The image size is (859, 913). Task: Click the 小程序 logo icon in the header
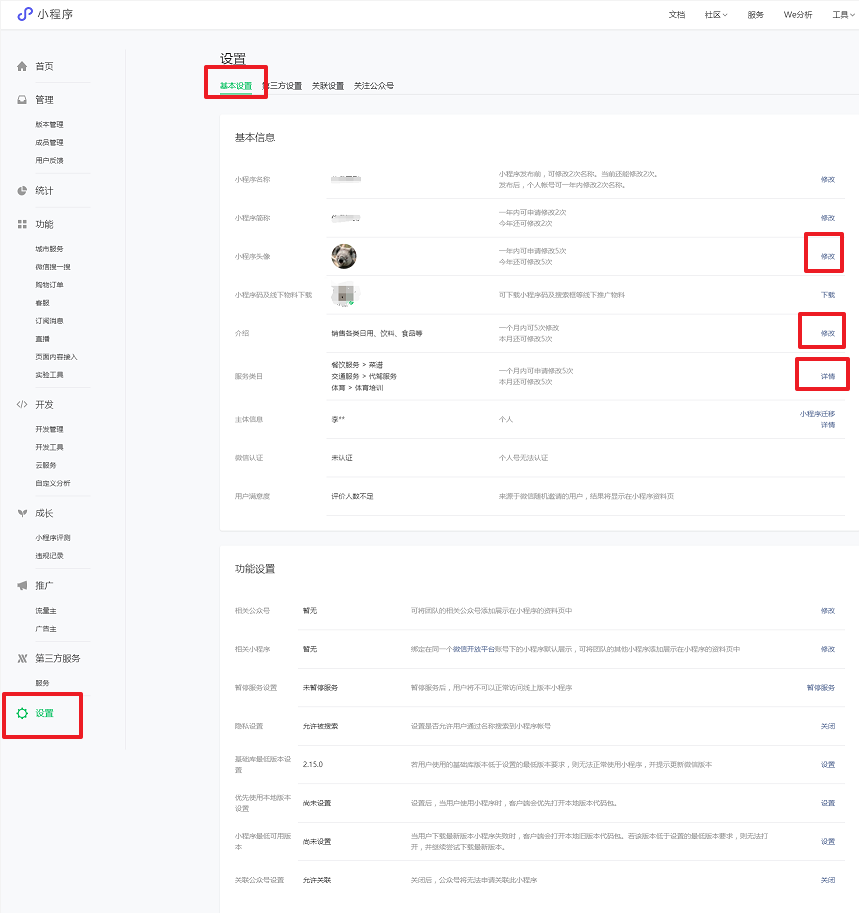24,14
